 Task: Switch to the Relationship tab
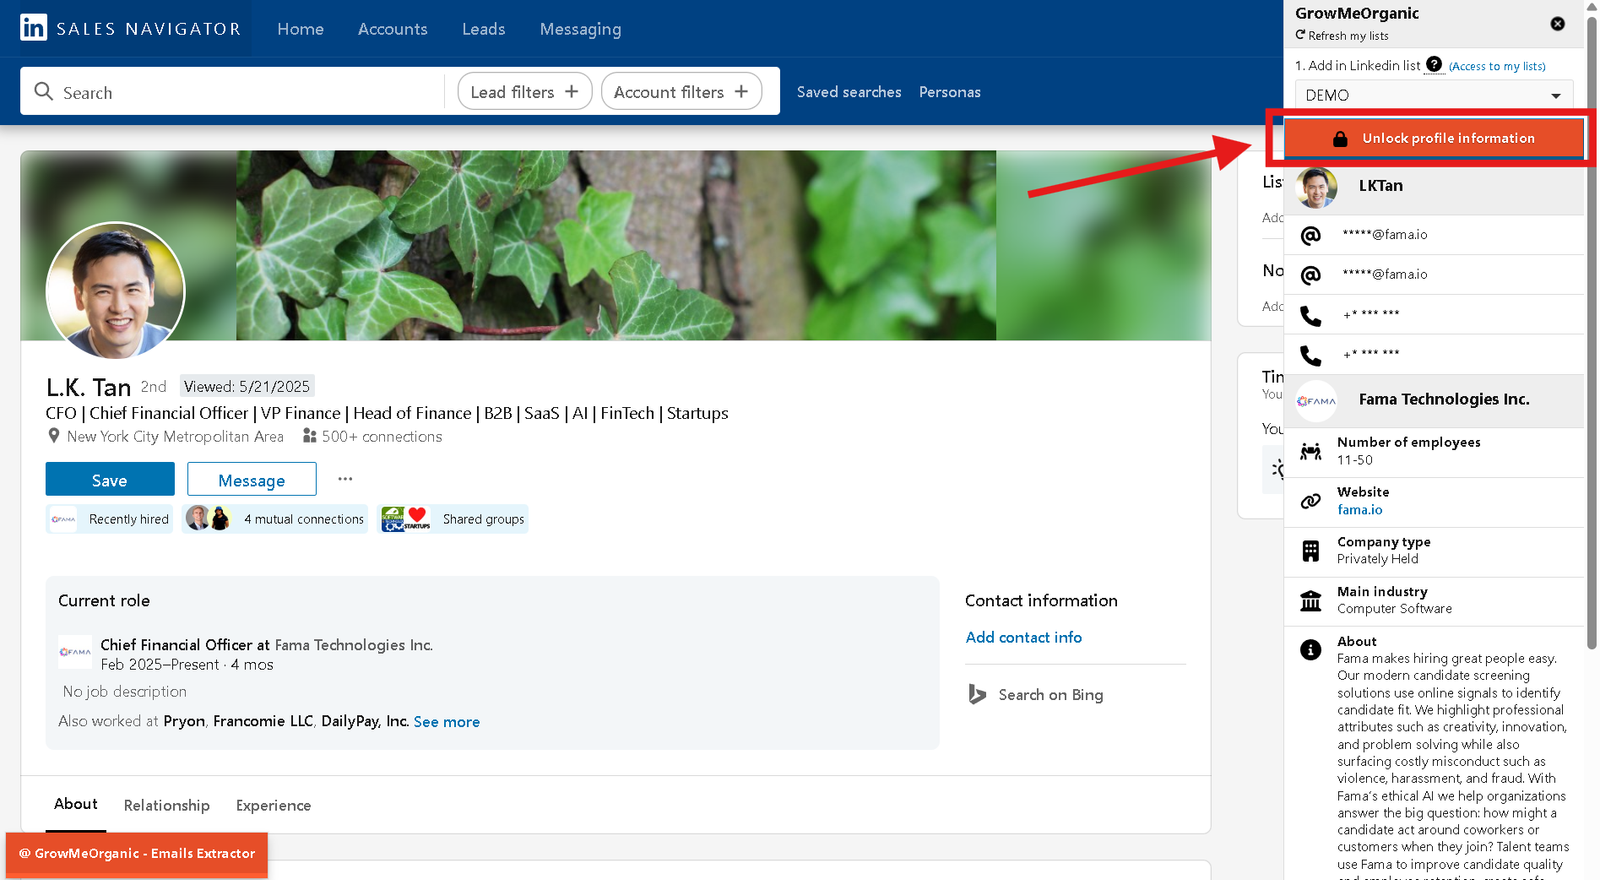tap(167, 805)
